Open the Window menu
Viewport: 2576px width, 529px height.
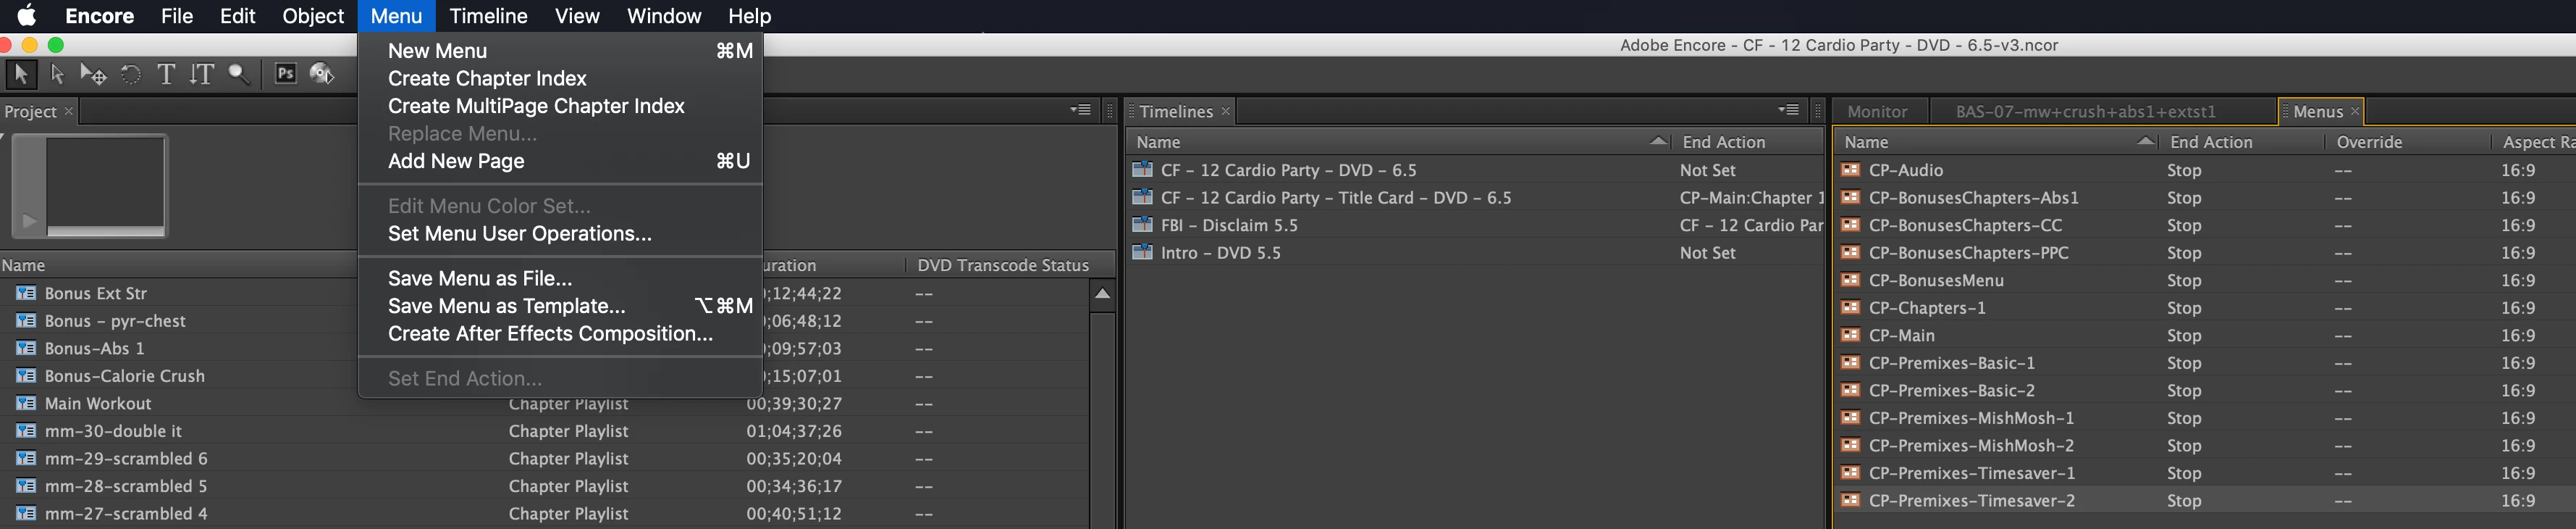[x=664, y=16]
